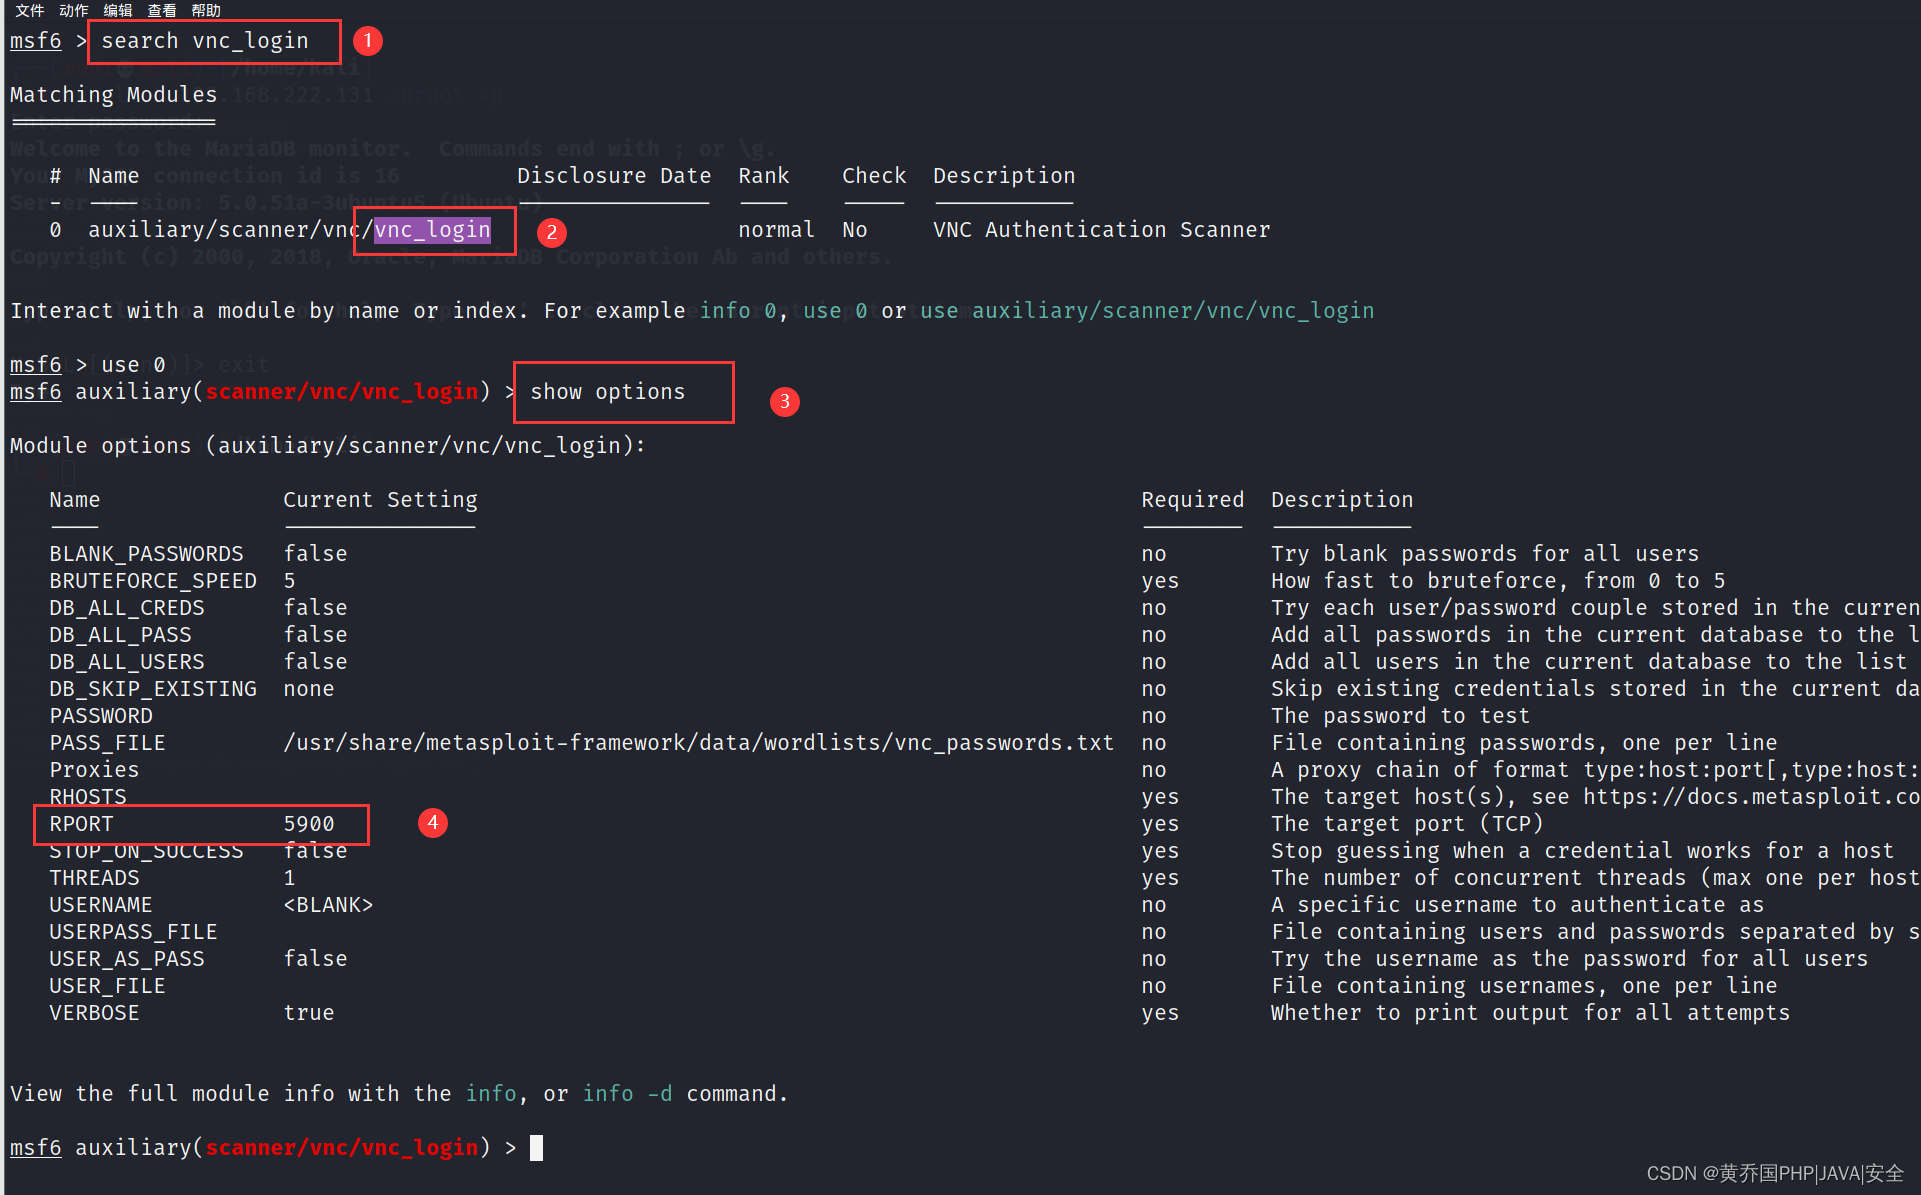The width and height of the screenshot is (1921, 1195).
Task: Click the 'search vnc_login' command text
Action: coord(205,41)
